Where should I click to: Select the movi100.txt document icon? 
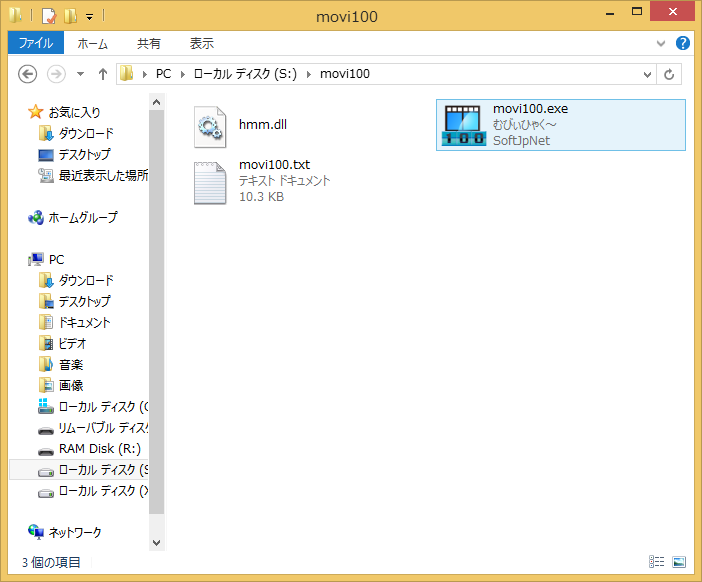[210, 183]
